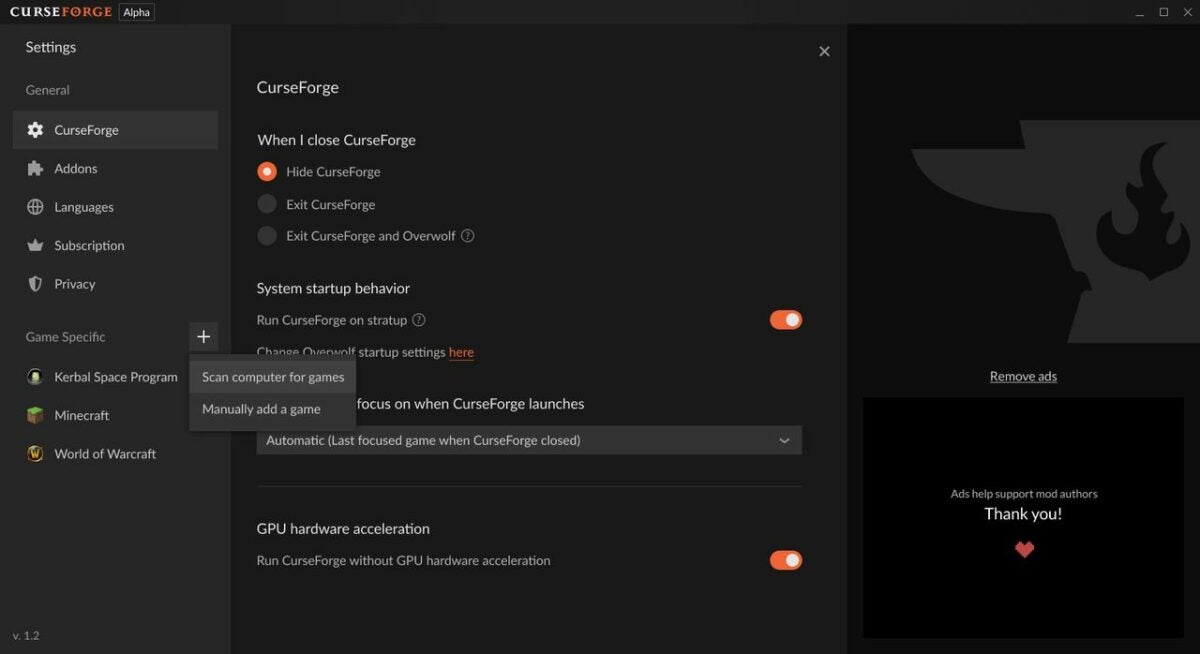Click the 'Ads help support mod authors' text

tap(1024, 494)
